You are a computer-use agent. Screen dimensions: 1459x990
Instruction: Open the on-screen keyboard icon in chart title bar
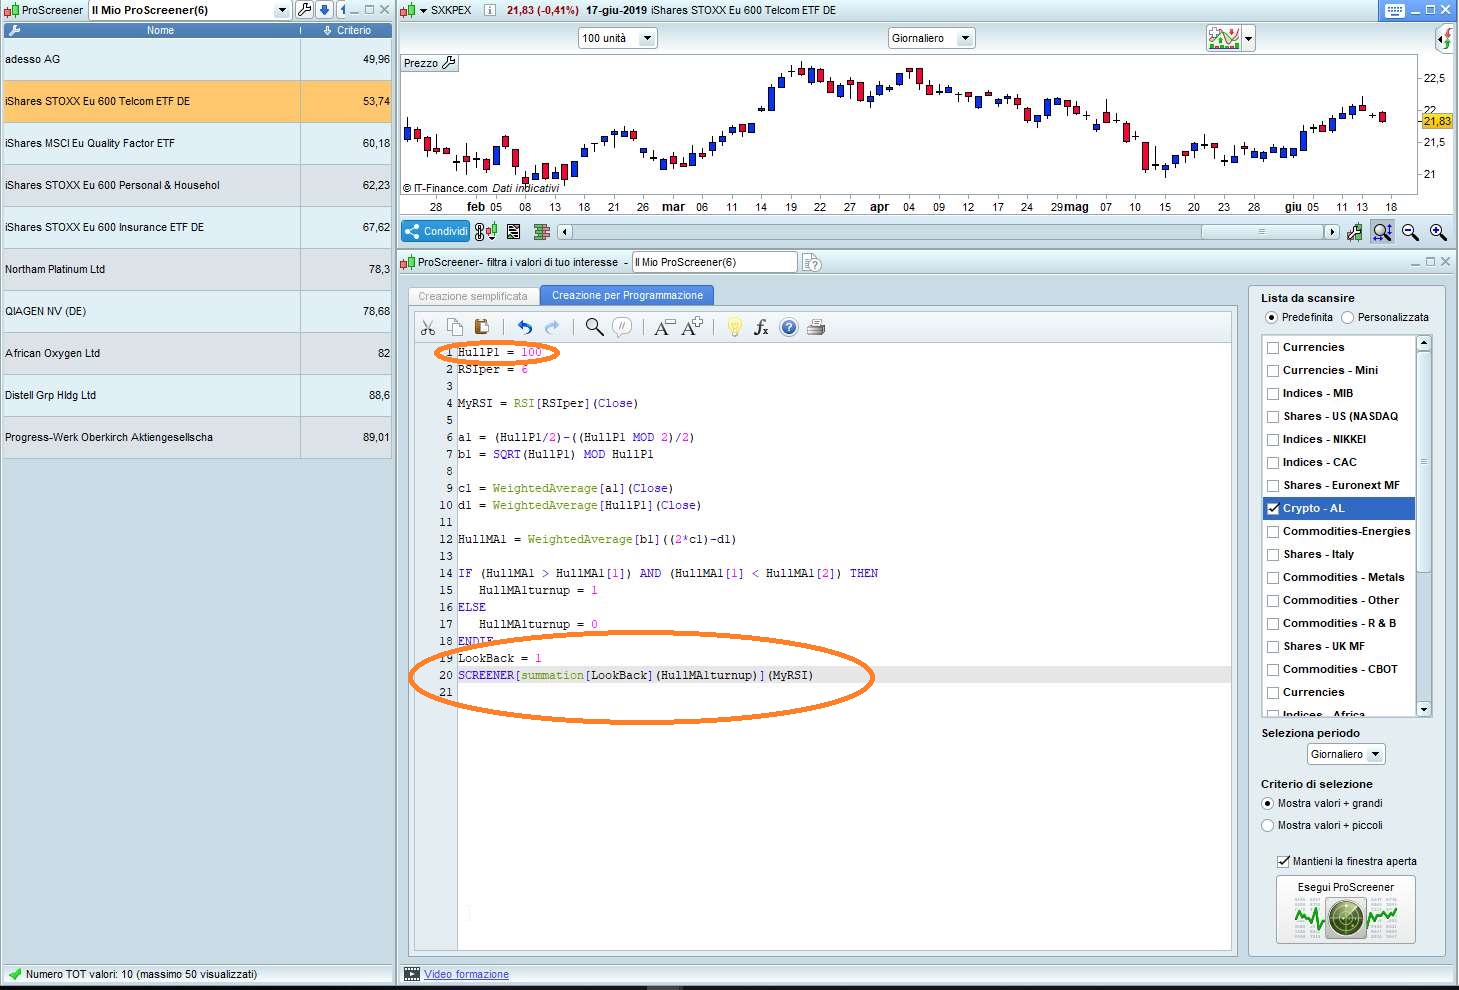click(1395, 10)
